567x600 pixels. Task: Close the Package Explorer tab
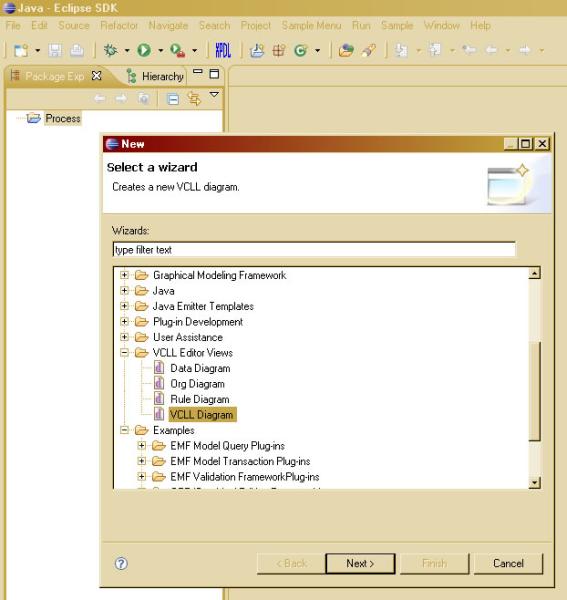(x=97, y=76)
